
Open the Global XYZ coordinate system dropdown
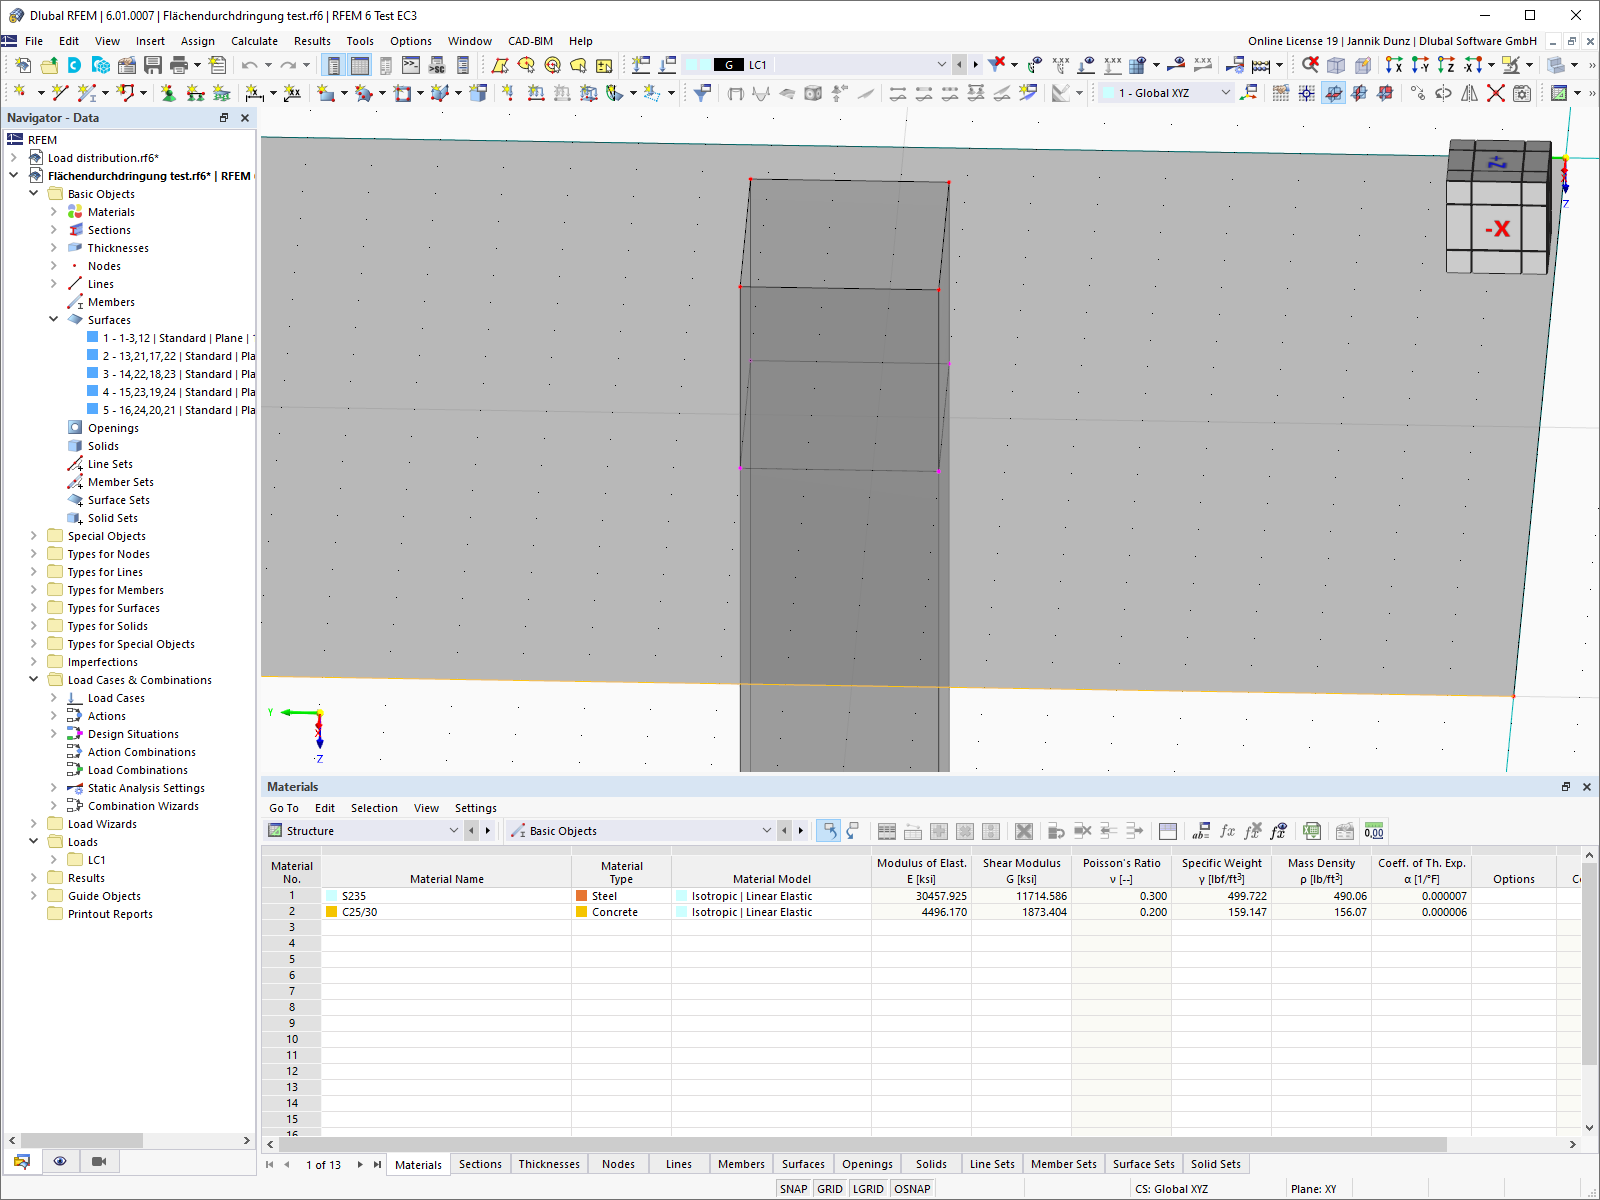click(1226, 93)
